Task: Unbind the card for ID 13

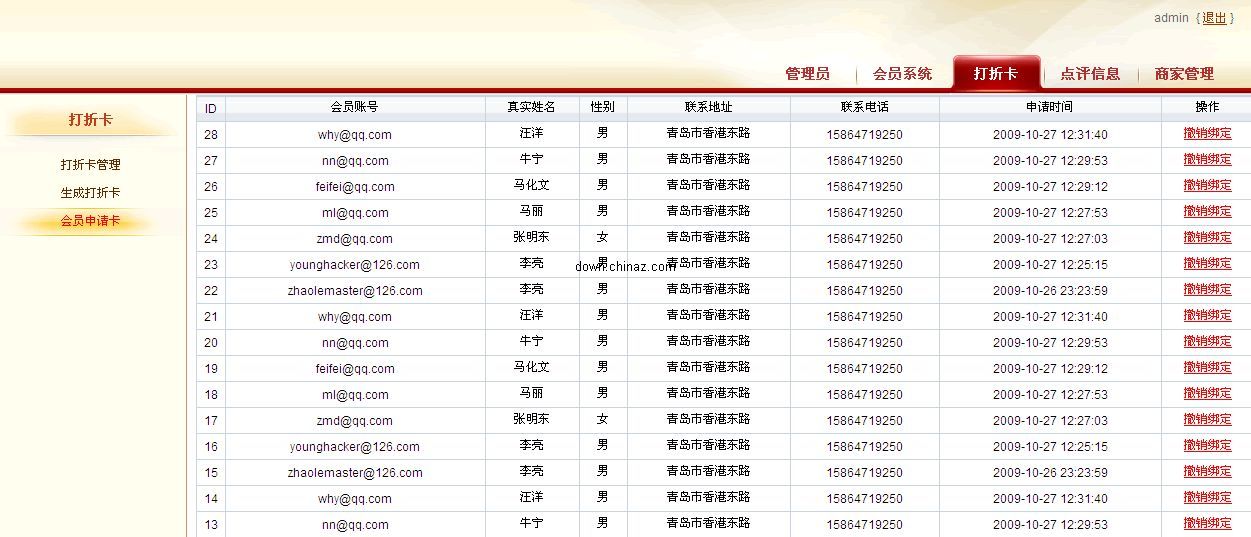Action: pos(1207,523)
